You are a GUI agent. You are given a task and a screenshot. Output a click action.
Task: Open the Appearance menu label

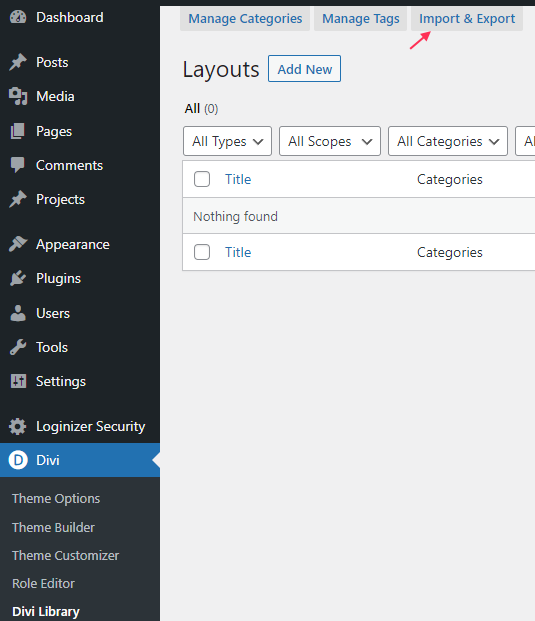72,245
